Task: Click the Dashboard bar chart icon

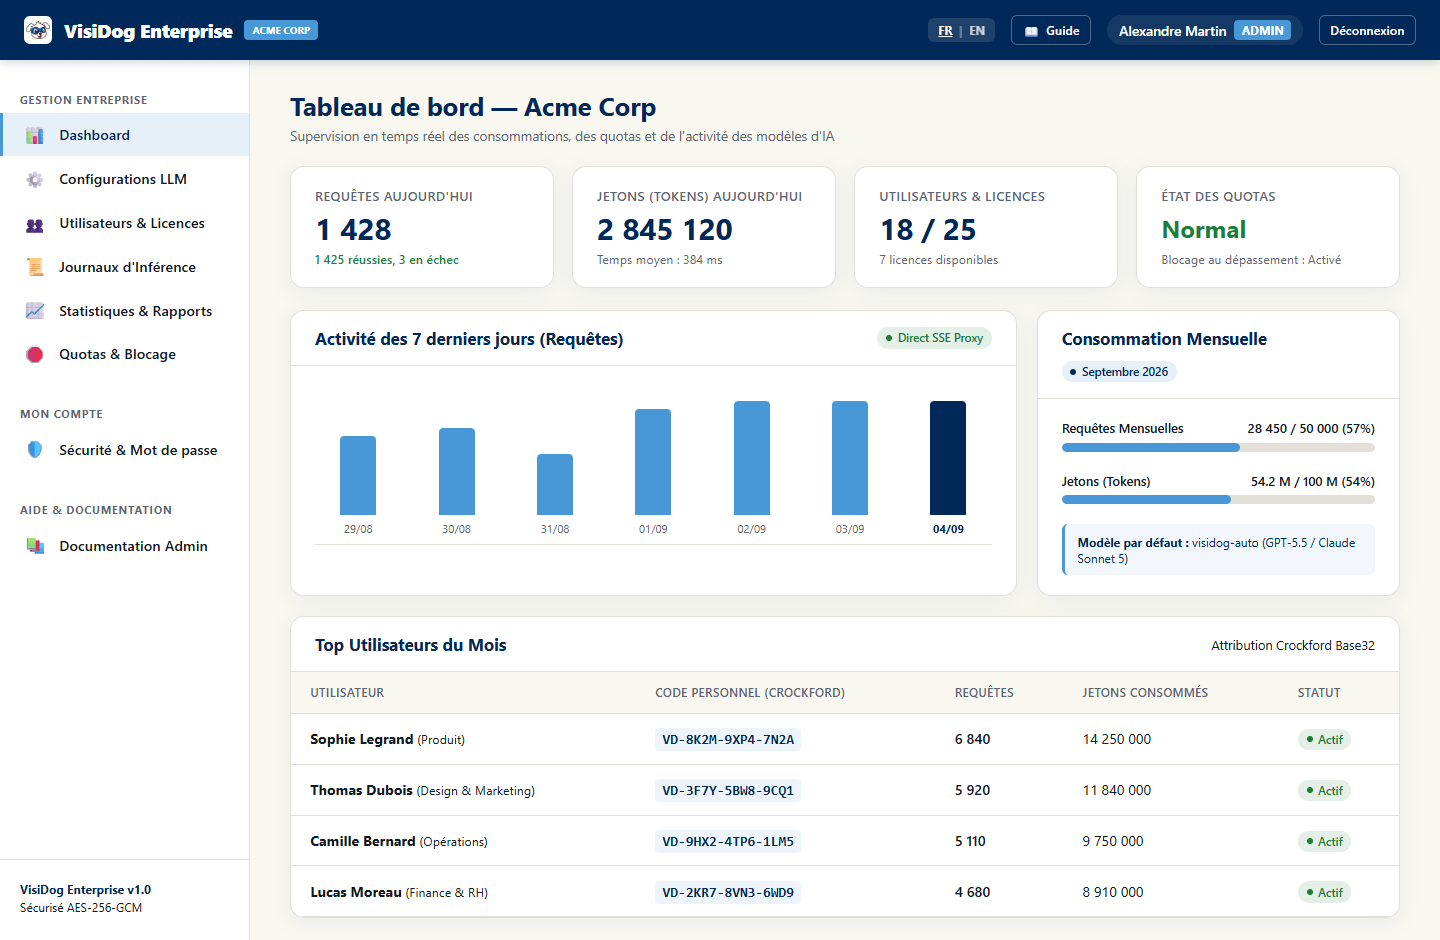Action: [35, 135]
